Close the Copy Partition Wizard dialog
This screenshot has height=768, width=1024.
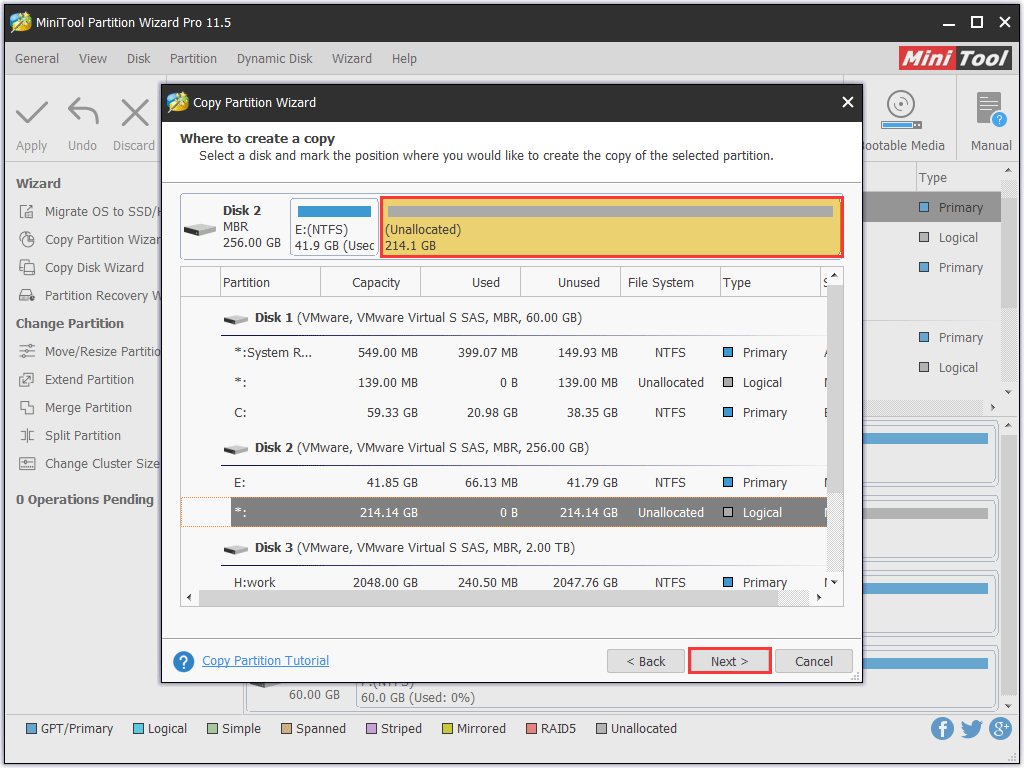tap(848, 102)
